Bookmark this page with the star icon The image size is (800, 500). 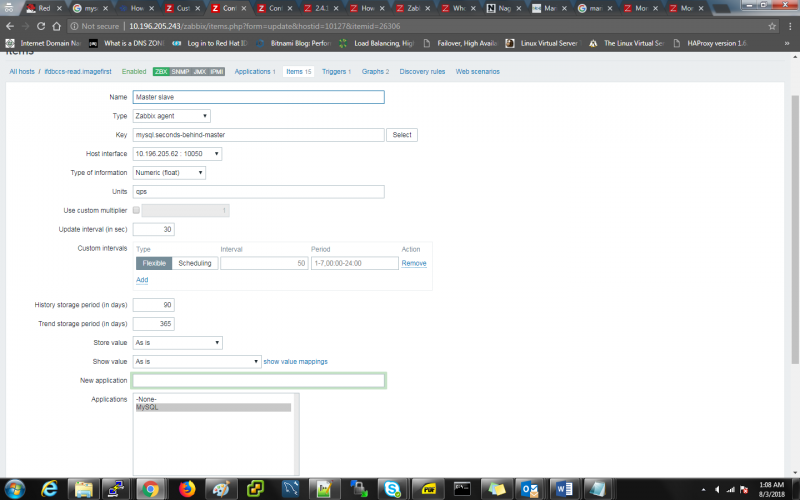click(x=772, y=26)
